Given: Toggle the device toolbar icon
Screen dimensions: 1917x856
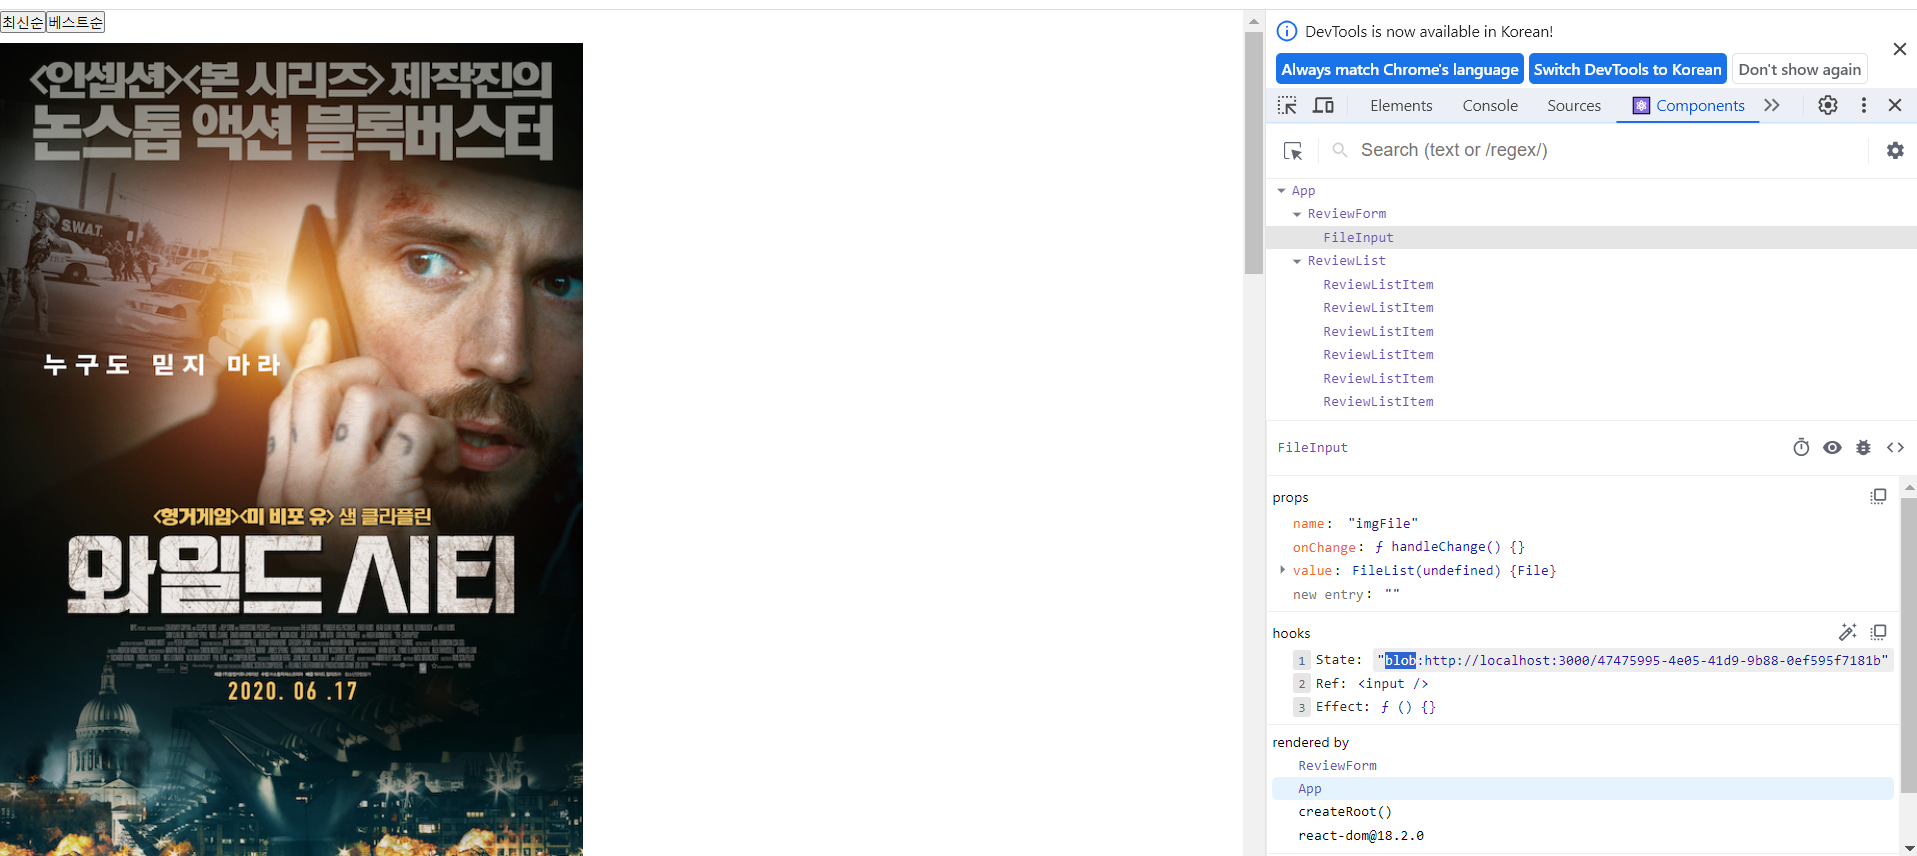Looking at the screenshot, I should pos(1323,105).
